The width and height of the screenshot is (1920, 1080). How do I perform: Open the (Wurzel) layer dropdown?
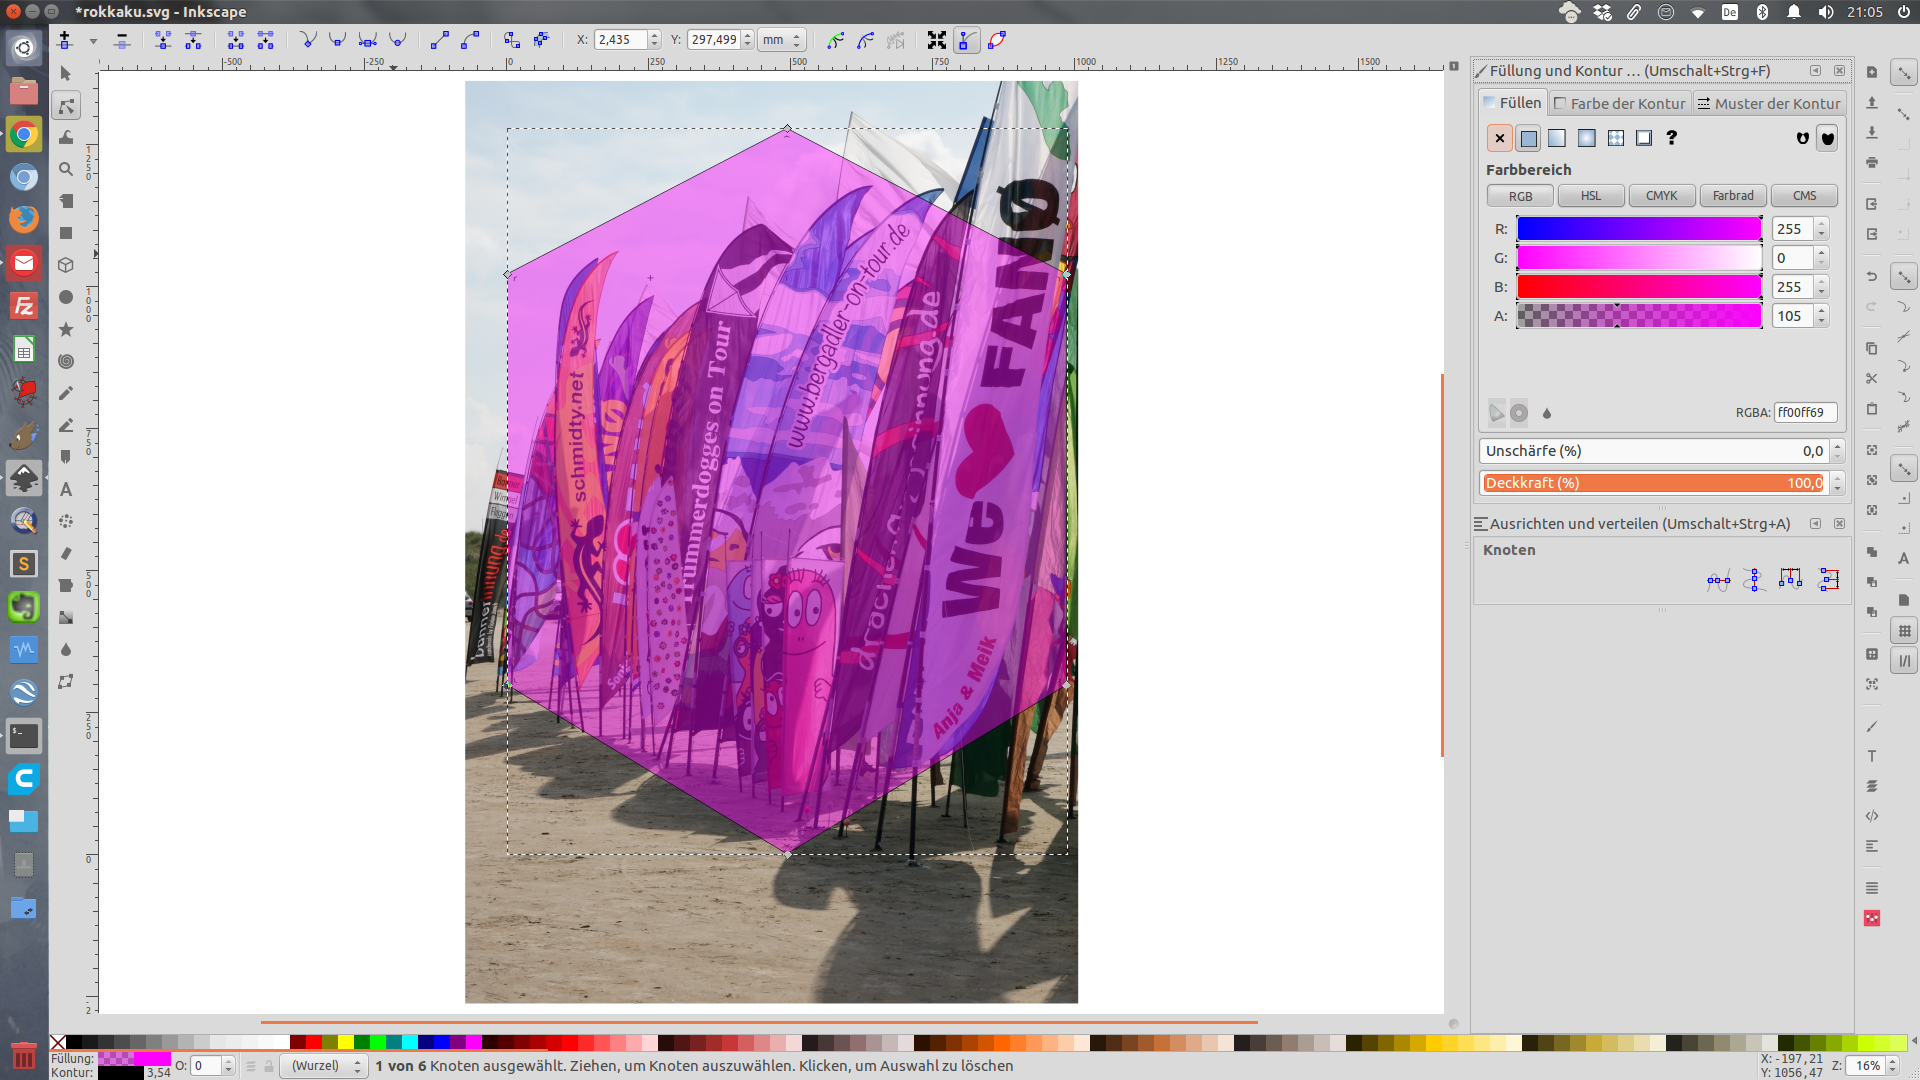pyautogui.click(x=324, y=1066)
